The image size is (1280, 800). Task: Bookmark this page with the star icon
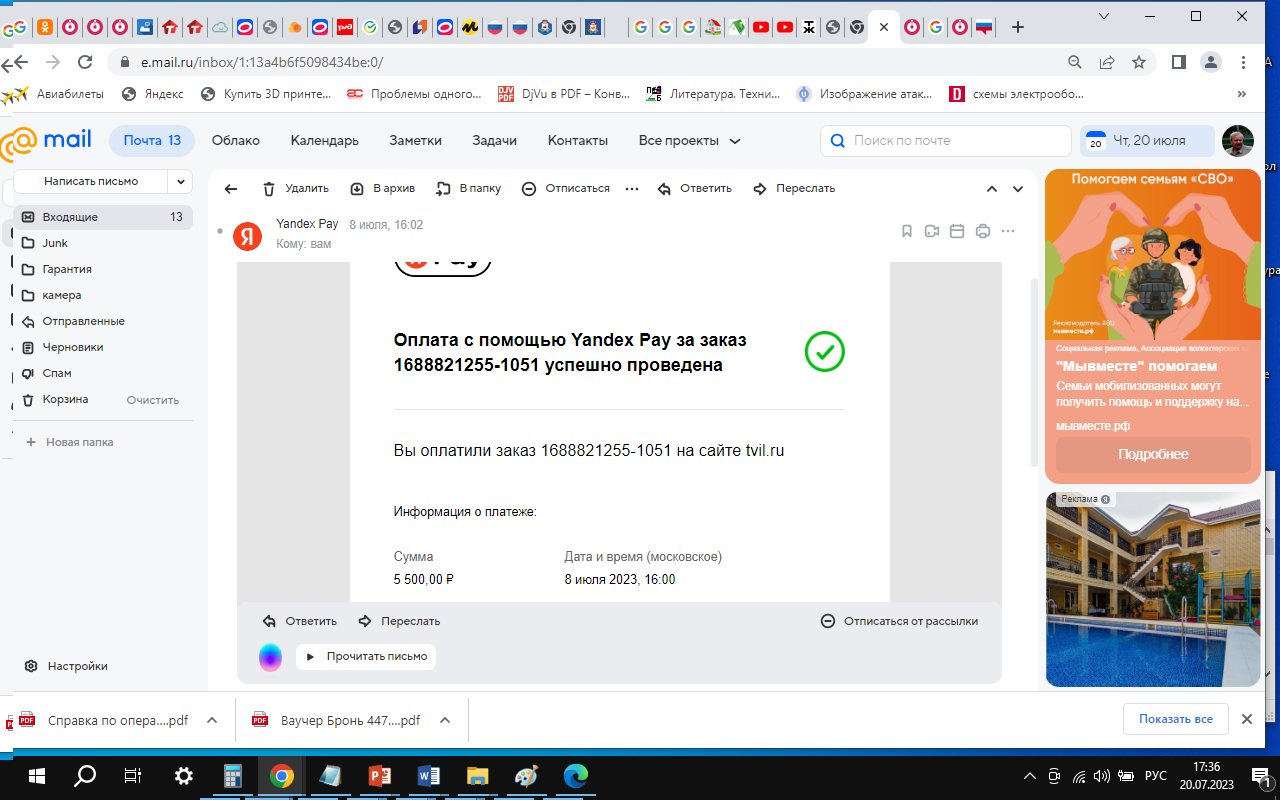pyautogui.click(x=1138, y=62)
